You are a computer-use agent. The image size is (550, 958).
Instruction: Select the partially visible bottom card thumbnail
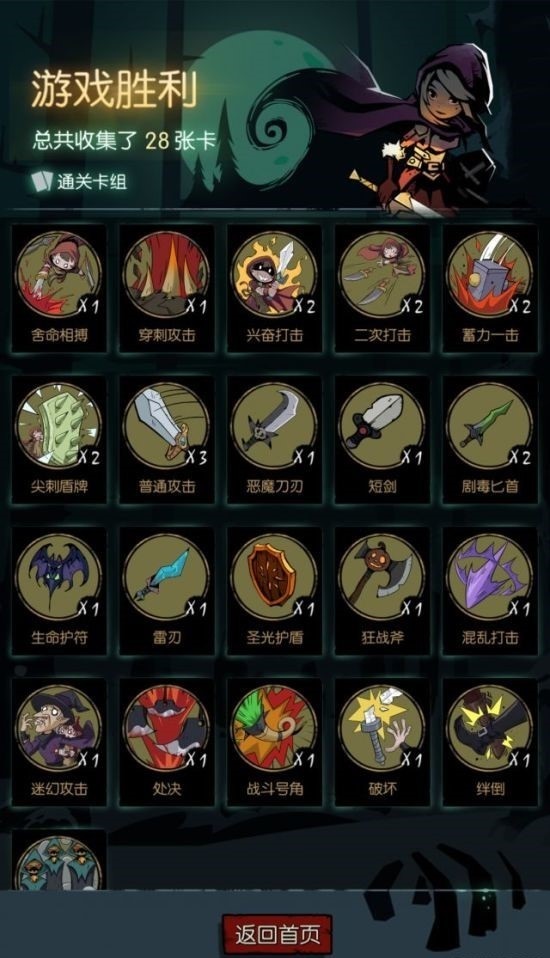59,860
